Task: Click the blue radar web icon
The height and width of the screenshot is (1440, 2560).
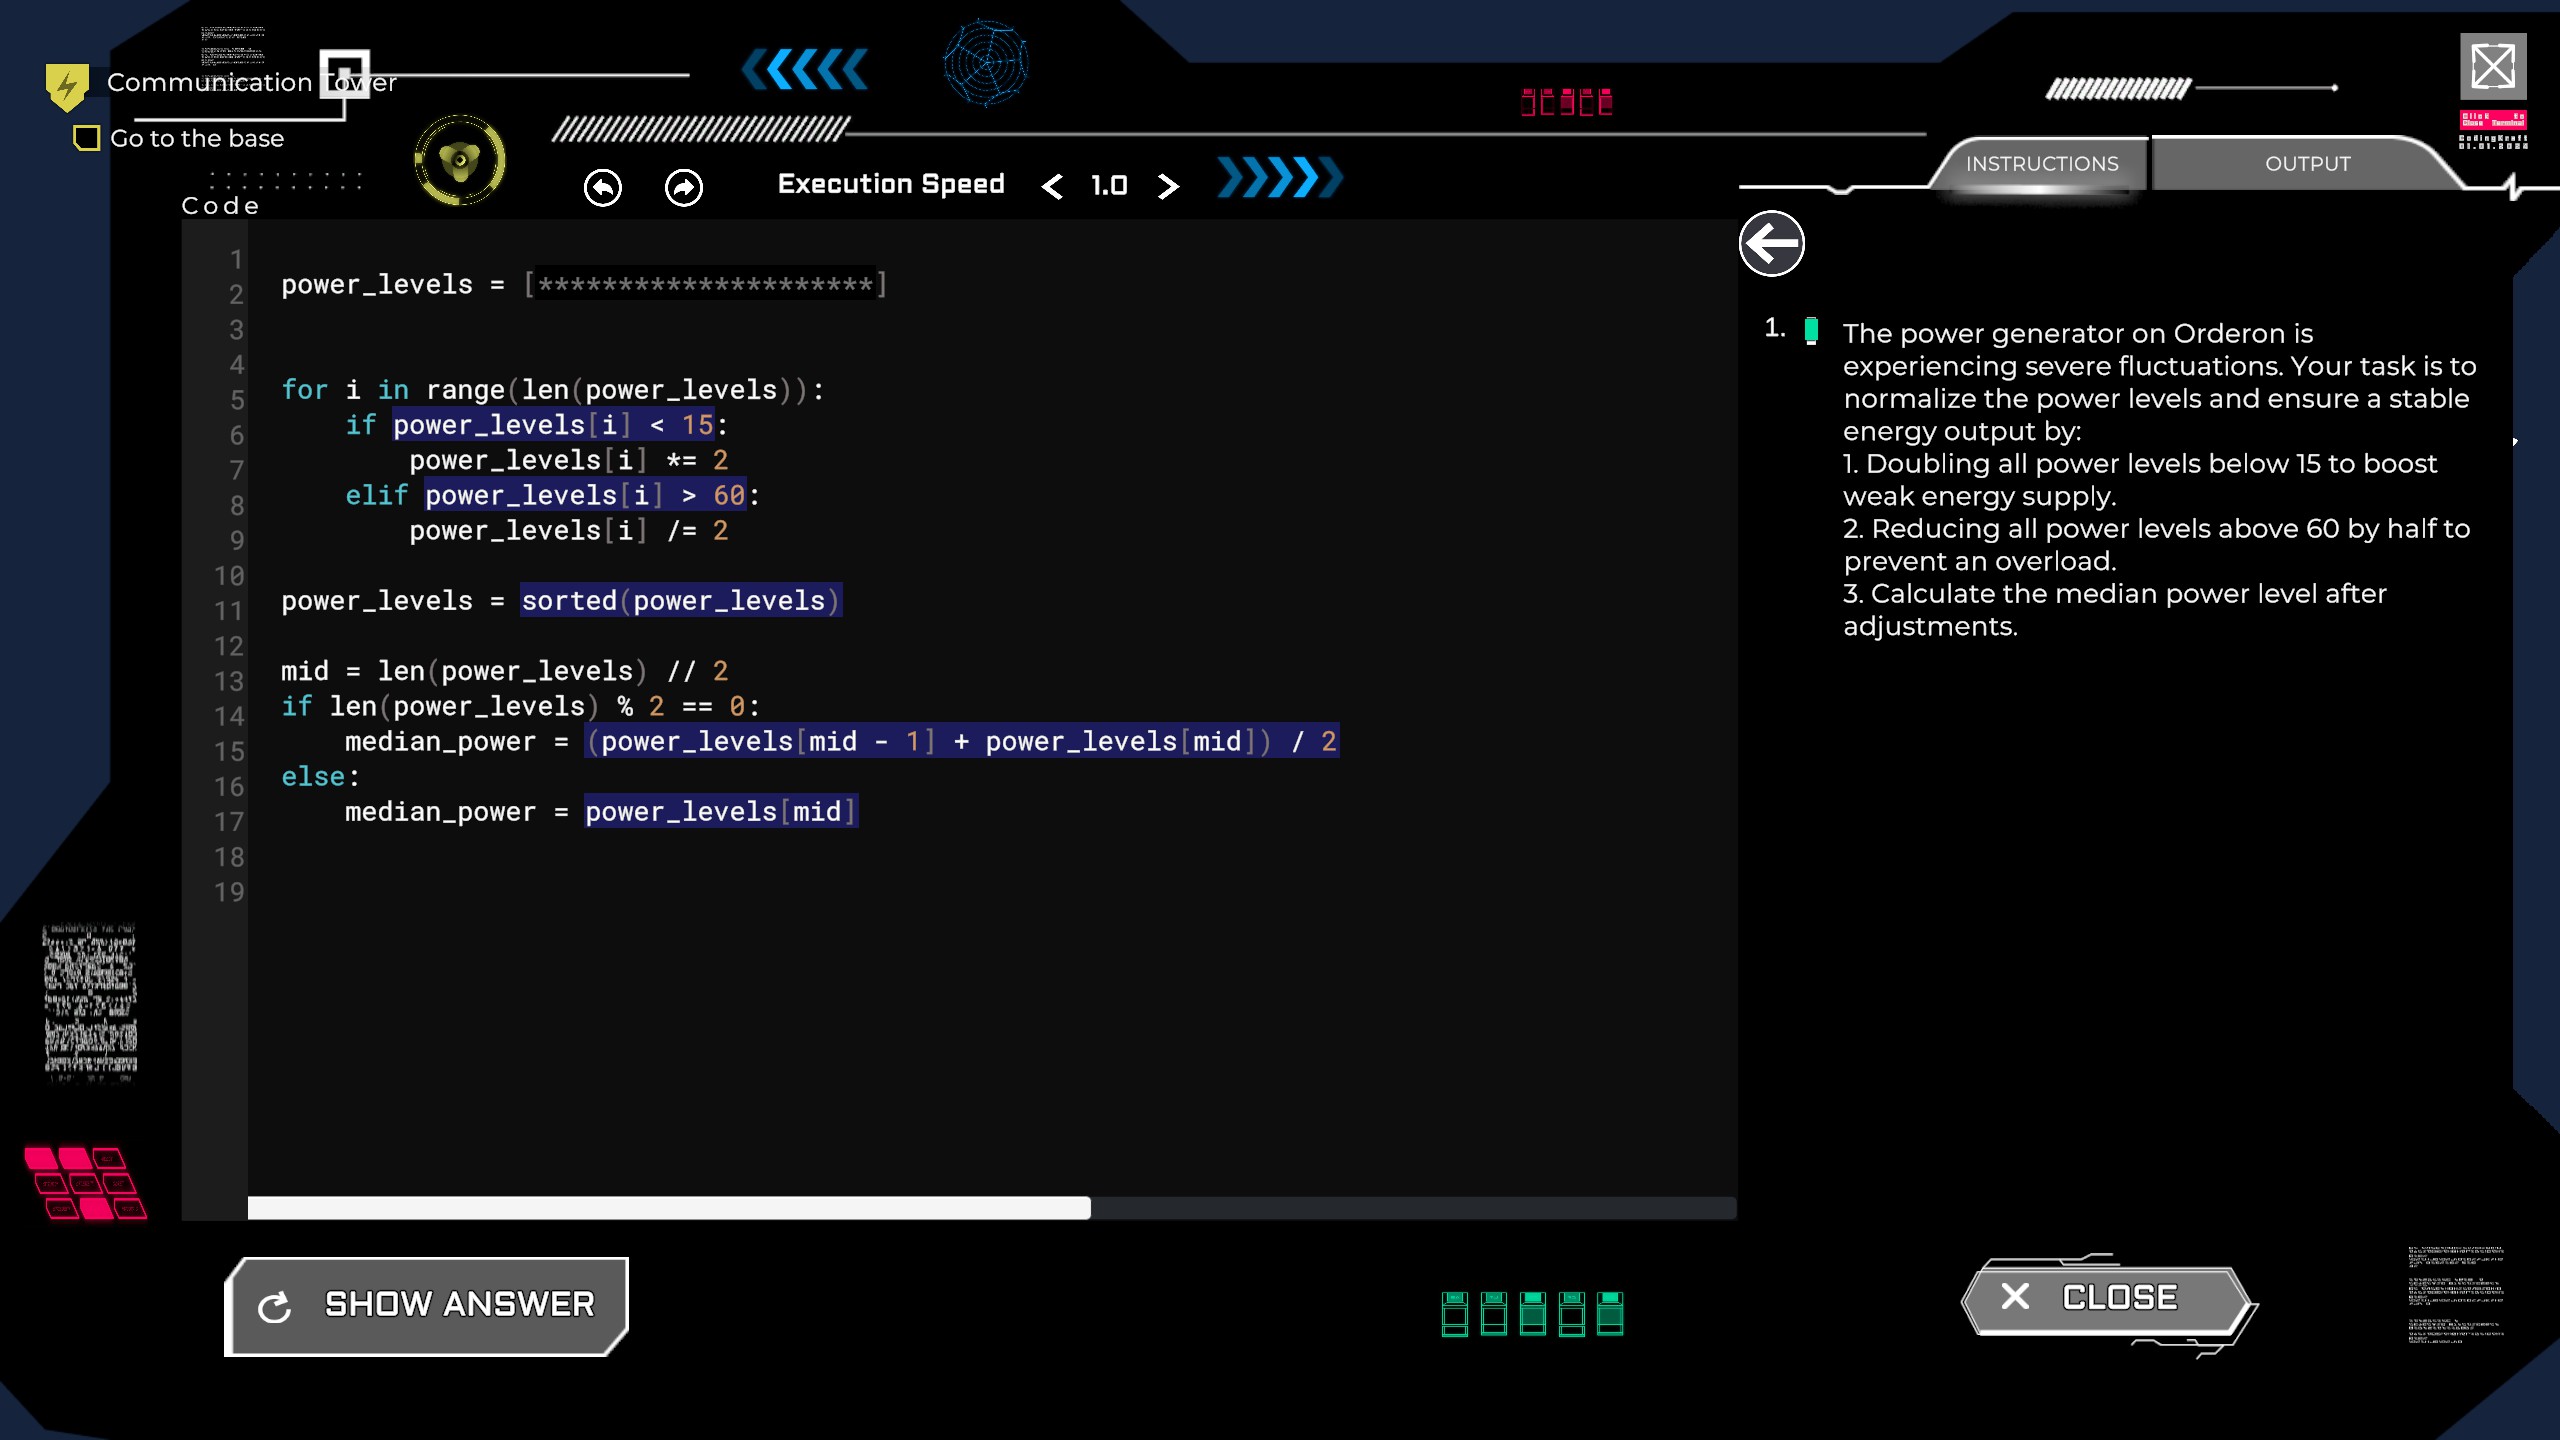Action: pos(986,64)
